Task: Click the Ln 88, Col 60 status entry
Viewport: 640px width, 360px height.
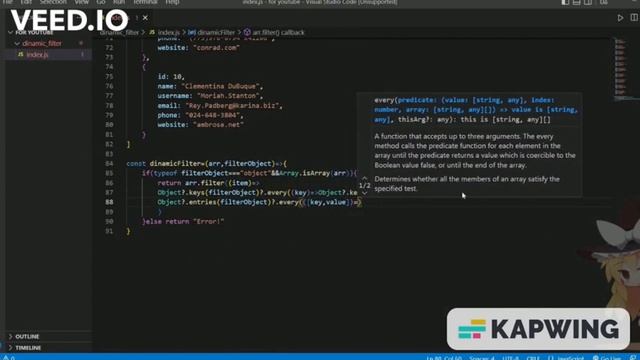Action: pyautogui.click(x=444, y=358)
